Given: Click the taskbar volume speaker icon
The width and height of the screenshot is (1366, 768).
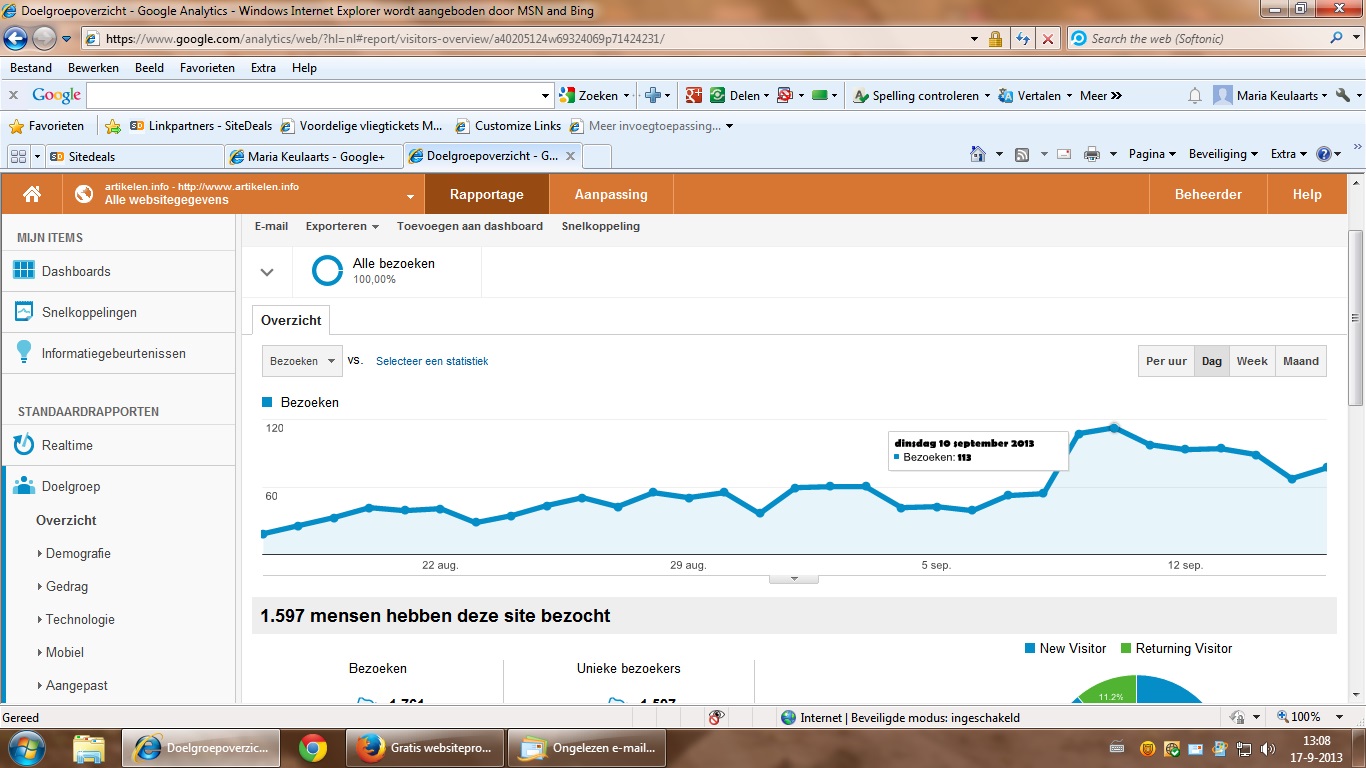Looking at the screenshot, I should pyautogui.click(x=1268, y=747).
